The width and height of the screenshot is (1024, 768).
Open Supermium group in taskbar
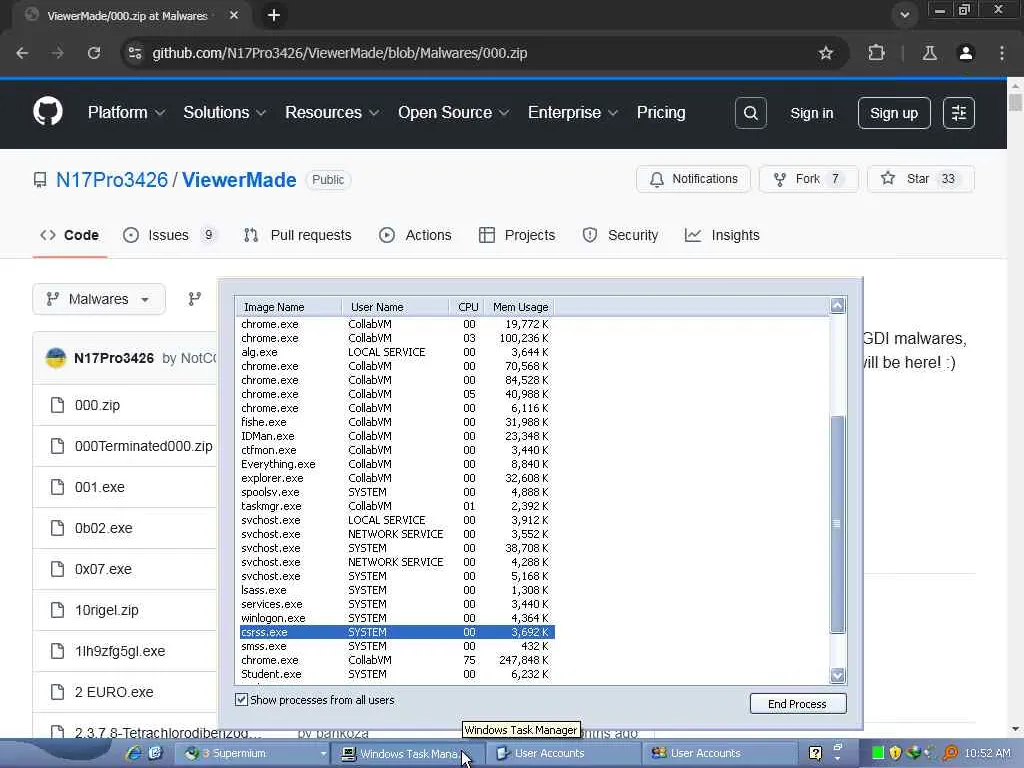coord(254,753)
